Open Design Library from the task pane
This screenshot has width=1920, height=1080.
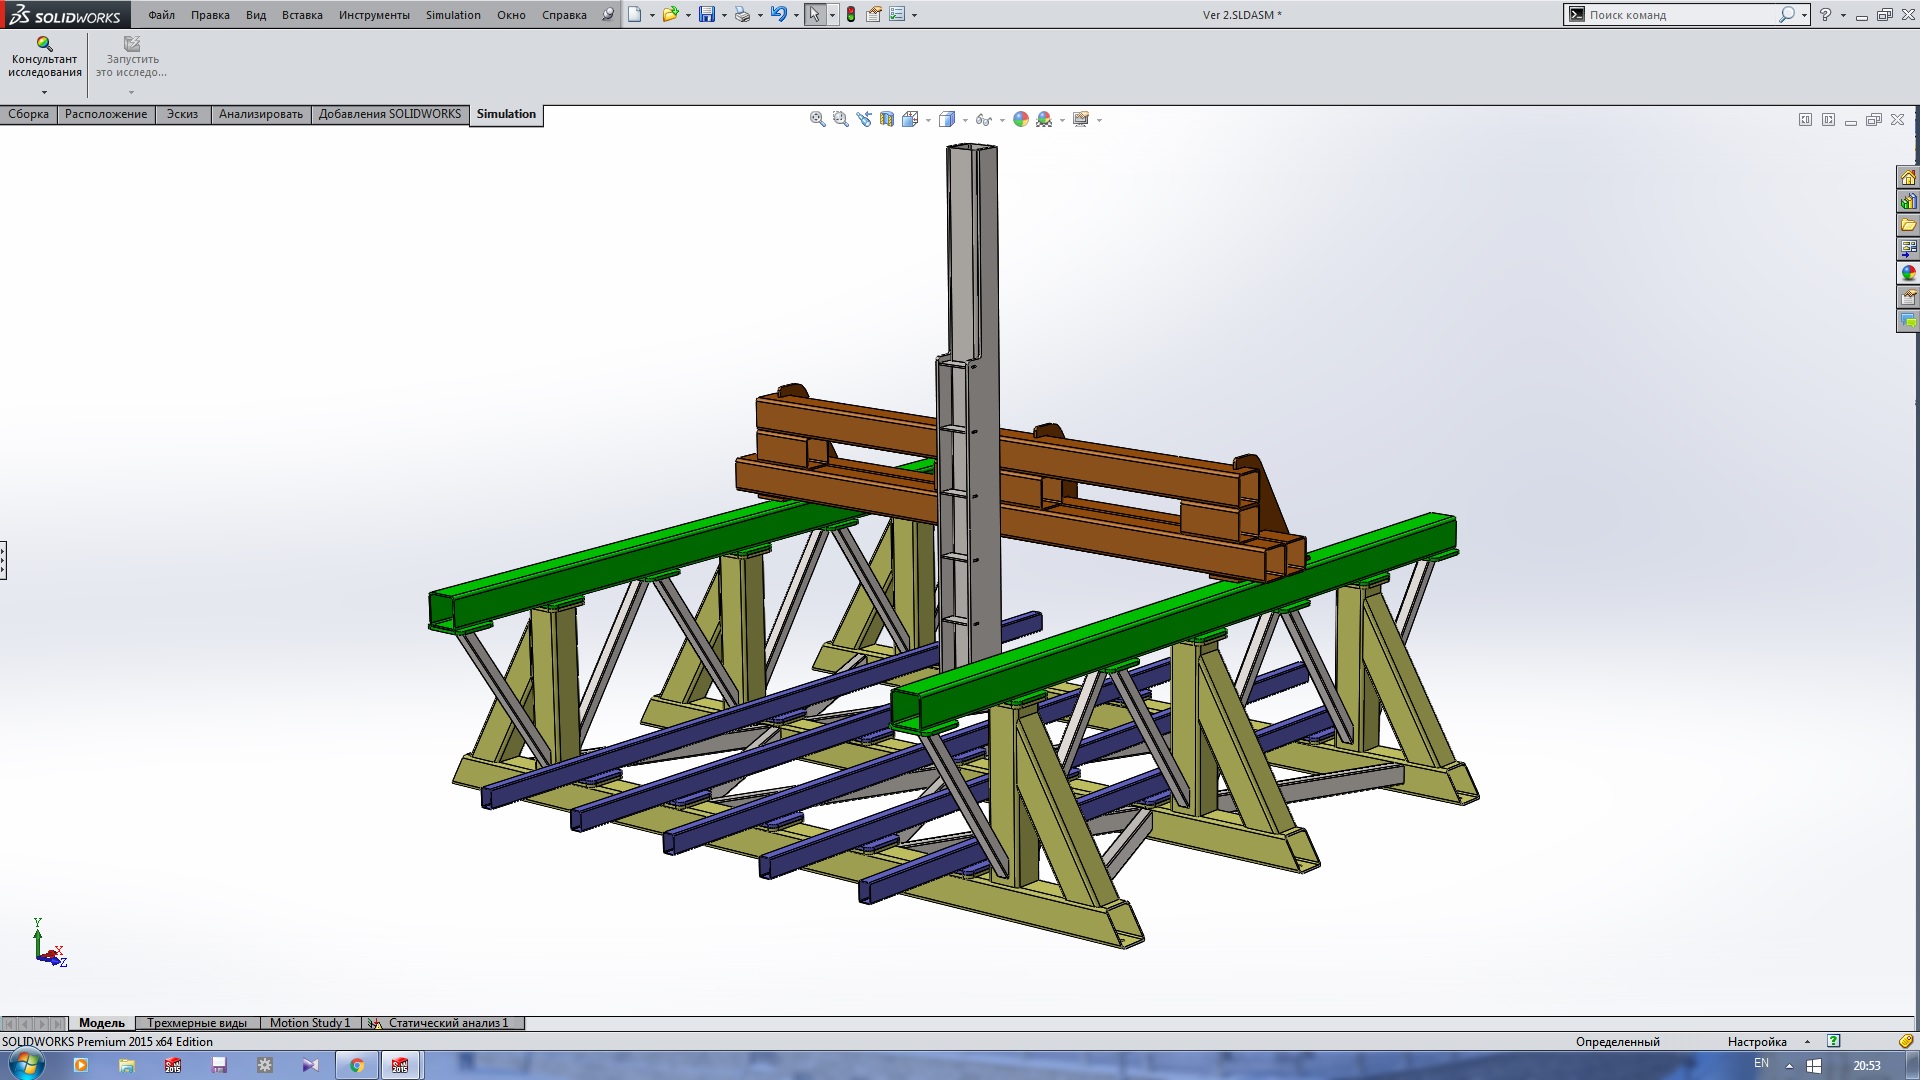pyautogui.click(x=1908, y=201)
